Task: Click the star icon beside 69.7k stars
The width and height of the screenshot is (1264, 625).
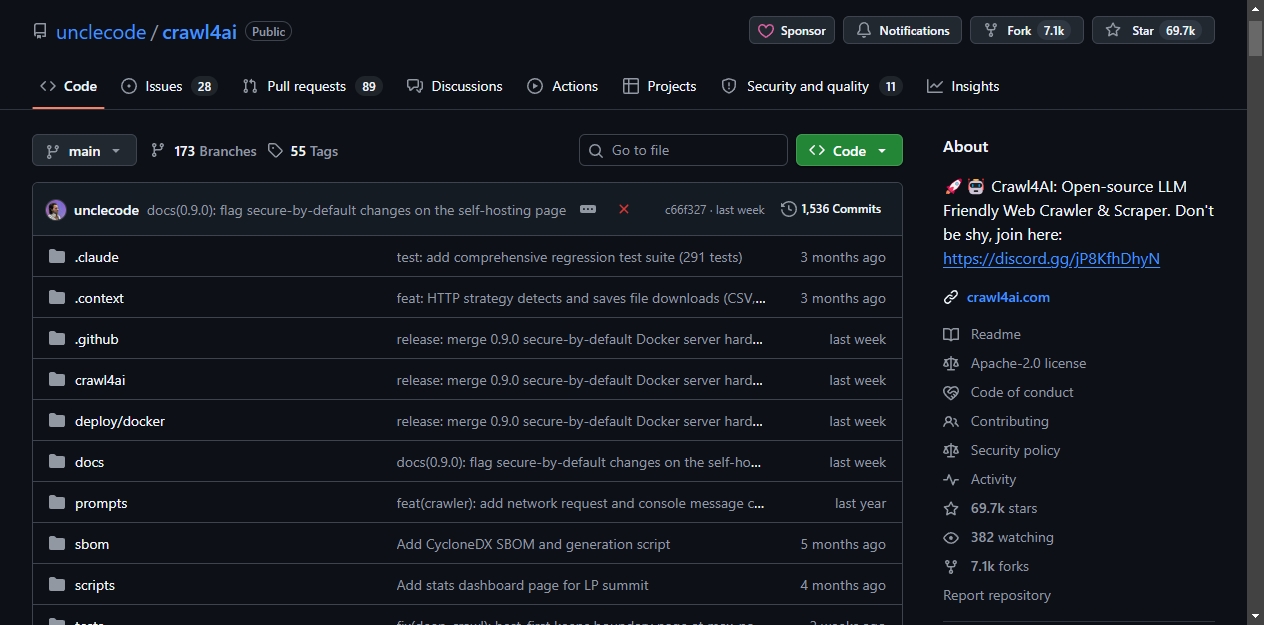Action: pos(951,508)
